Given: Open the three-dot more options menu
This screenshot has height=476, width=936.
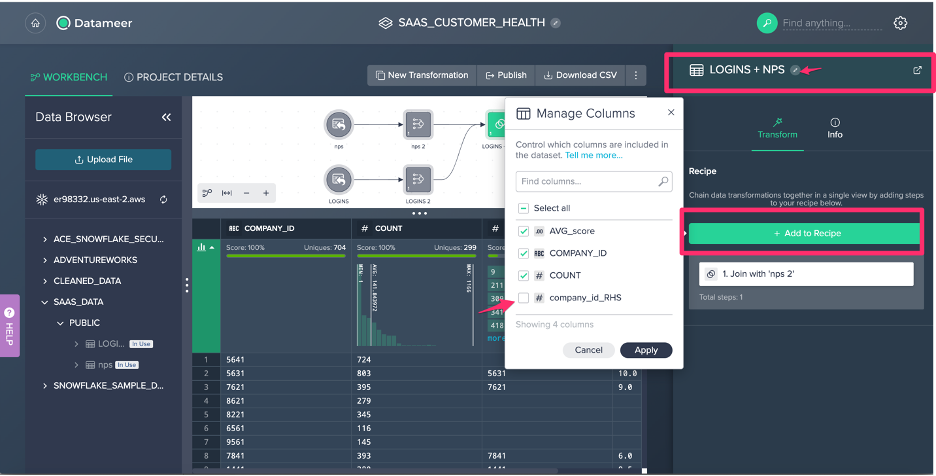Looking at the screenshot, I should click(x=636, y=75).
